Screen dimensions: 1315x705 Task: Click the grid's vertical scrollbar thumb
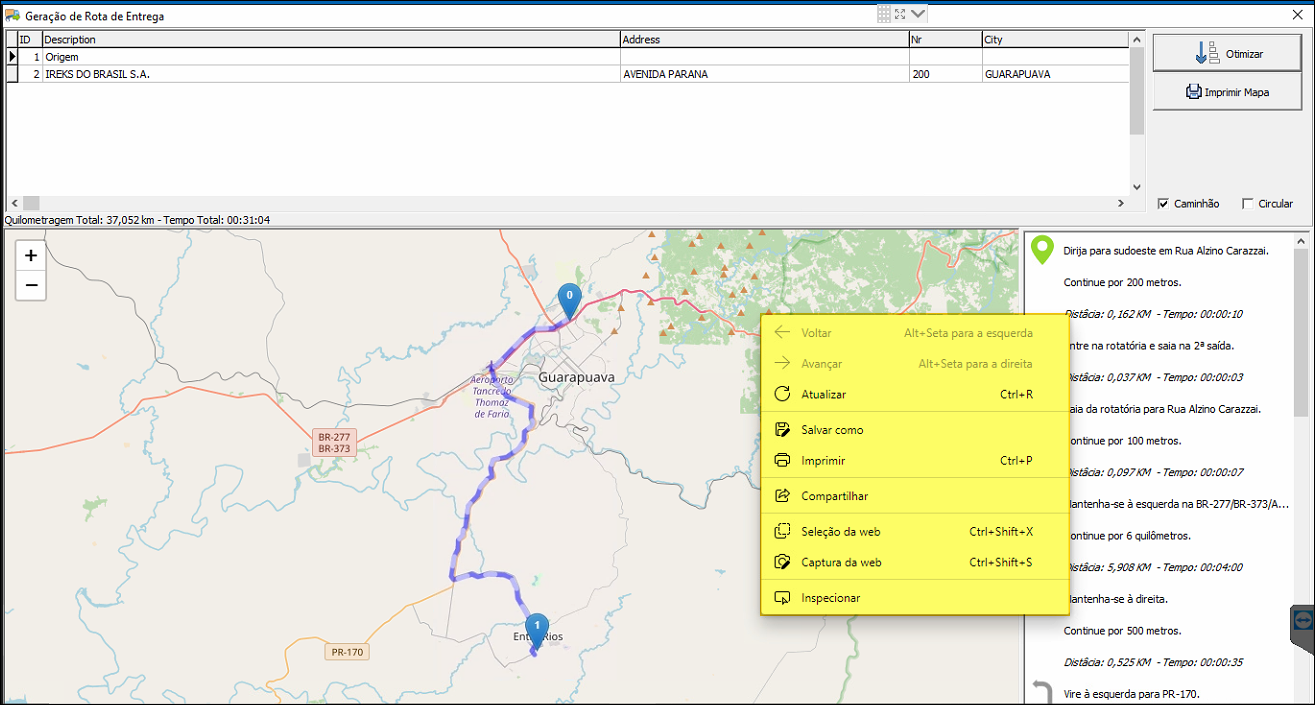click(x=1136, y=90)
